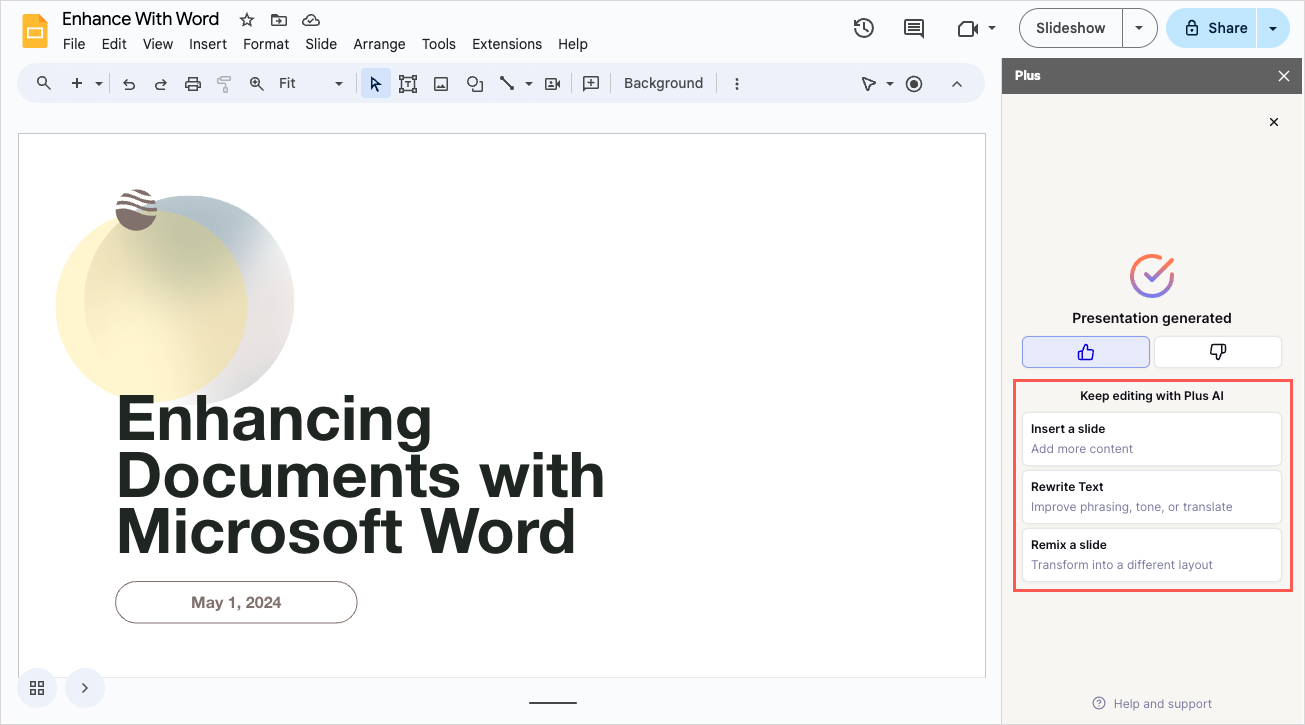Open the three-dot more options
1305x725 pixels.
pos(737,84)
